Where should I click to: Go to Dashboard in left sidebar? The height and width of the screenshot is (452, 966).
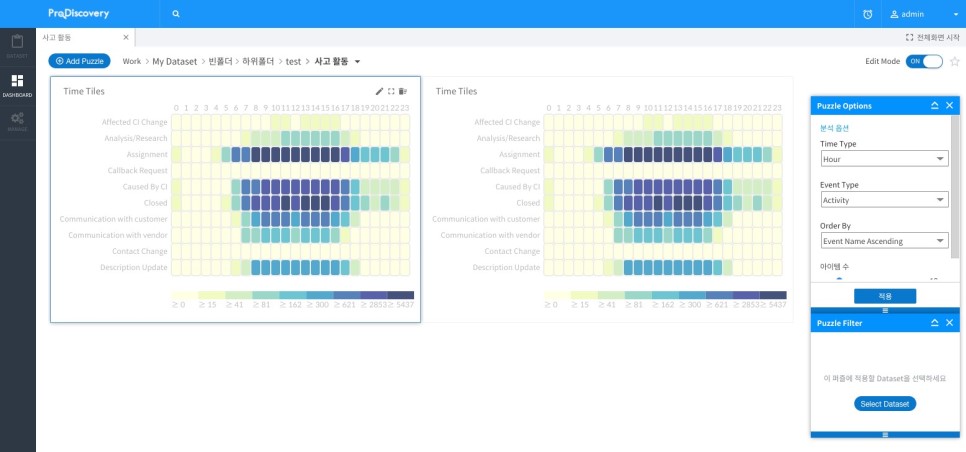coord(17,84)
